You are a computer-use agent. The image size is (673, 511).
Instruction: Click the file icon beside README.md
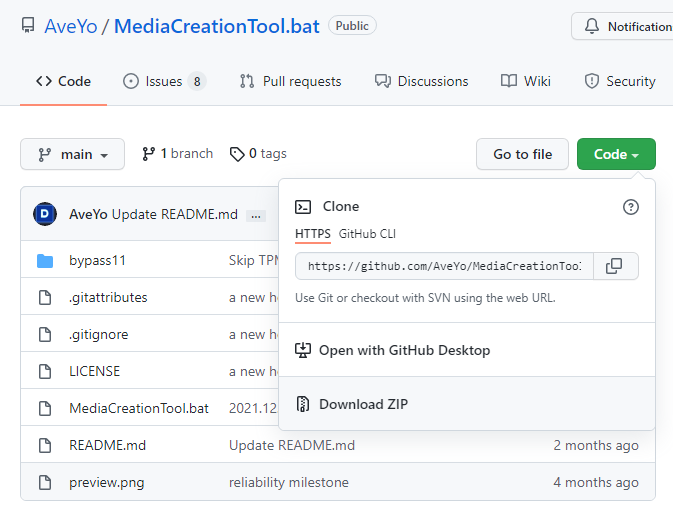pyautogui.click(x=45, y=445)
